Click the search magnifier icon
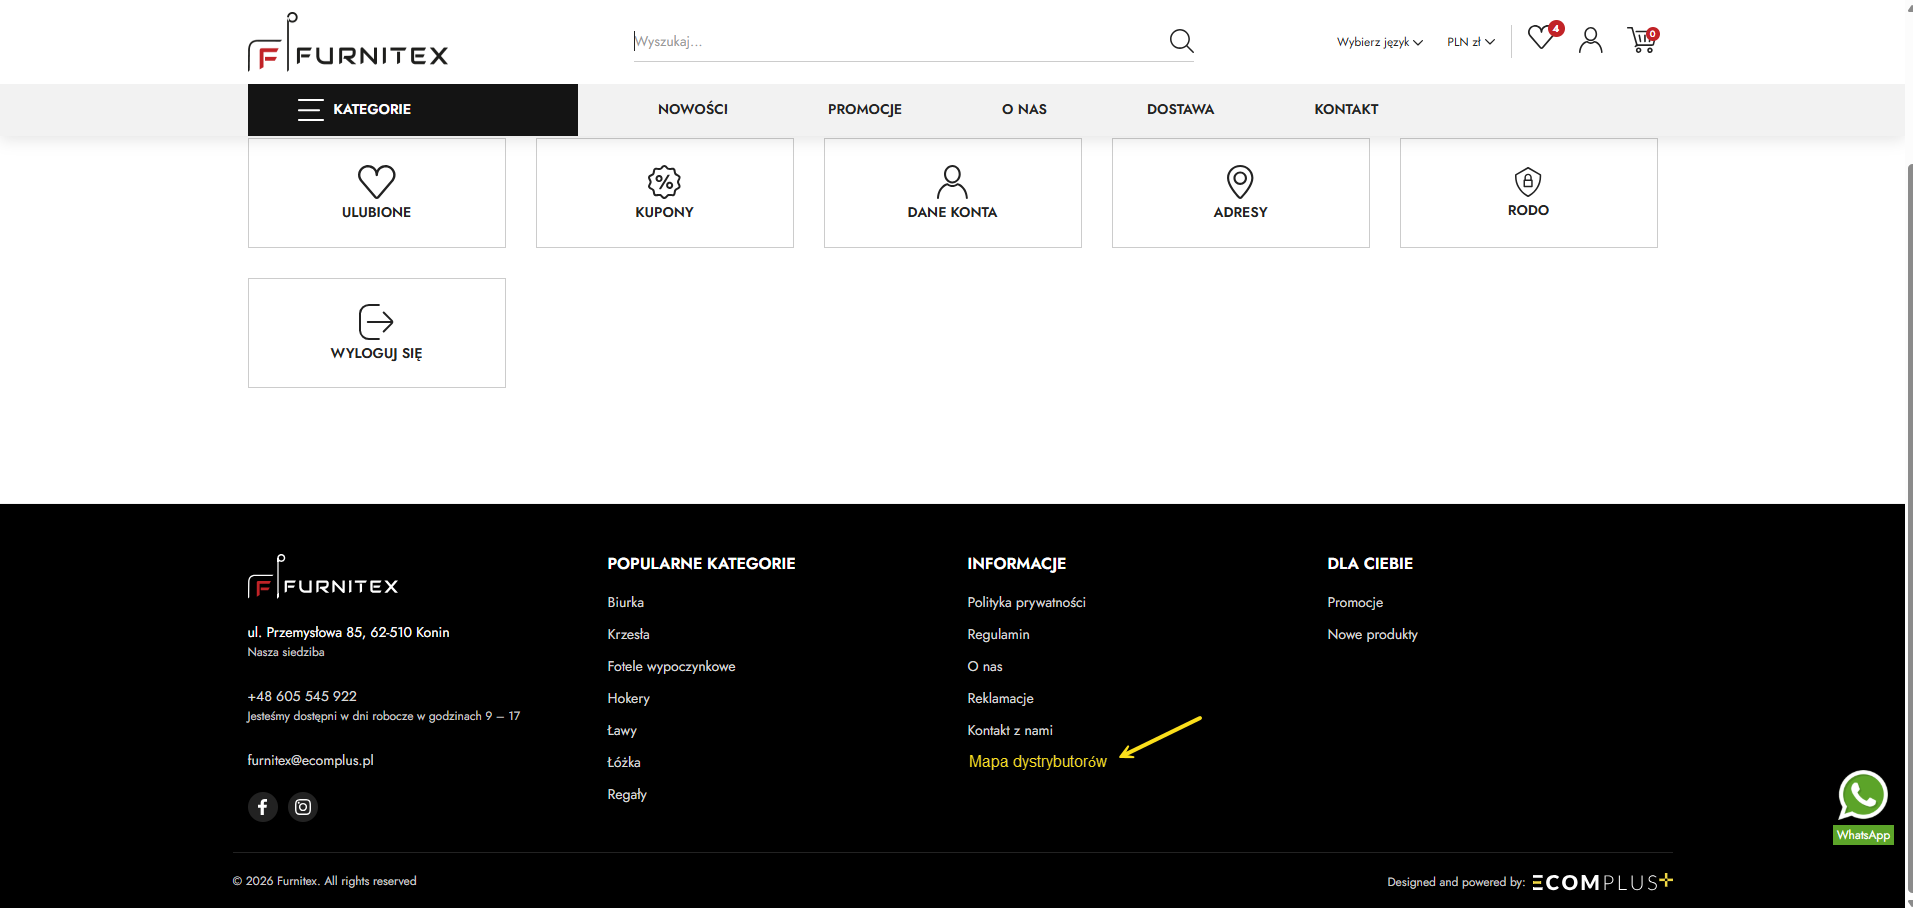This screenshot has height=908, width=1913. pyautogui.click(x=1181, y=41)
